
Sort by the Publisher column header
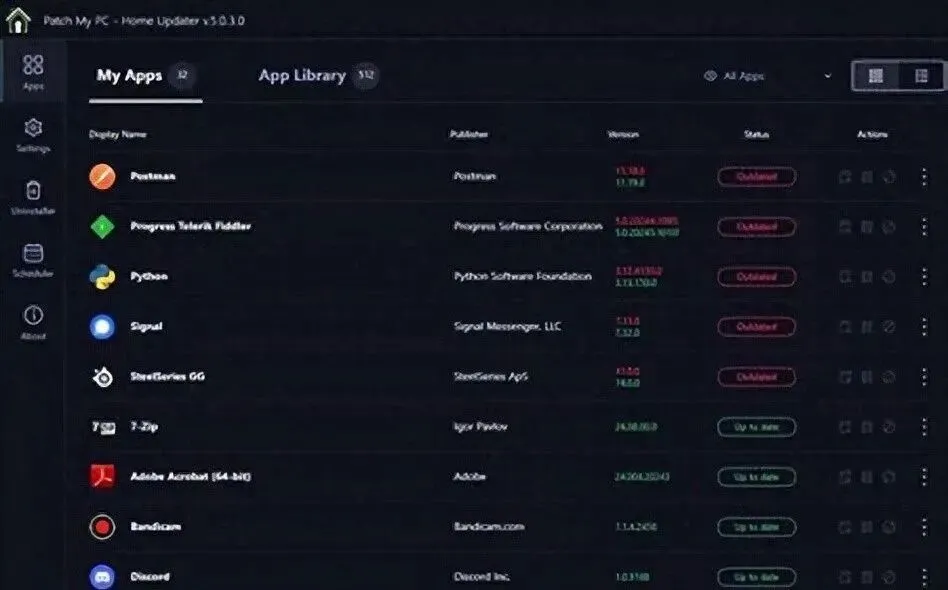pos(469,134)
